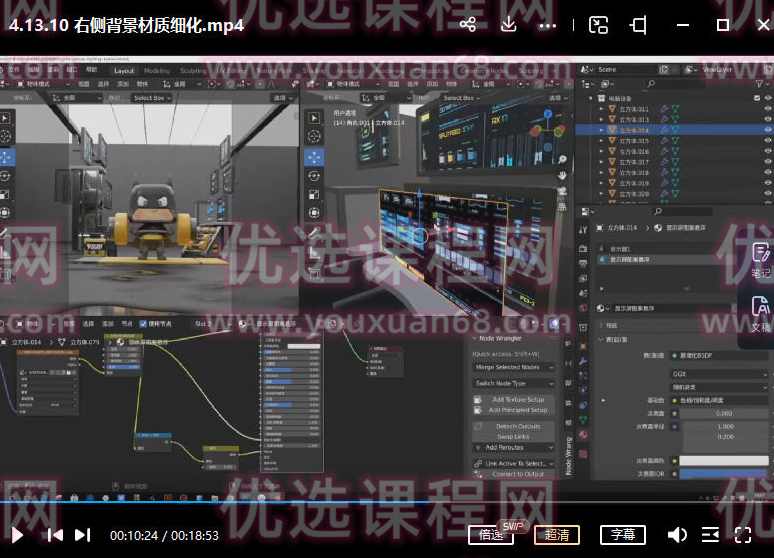Change the 超清 video quality
774x558 pixels.
click(x=556, y=535)
